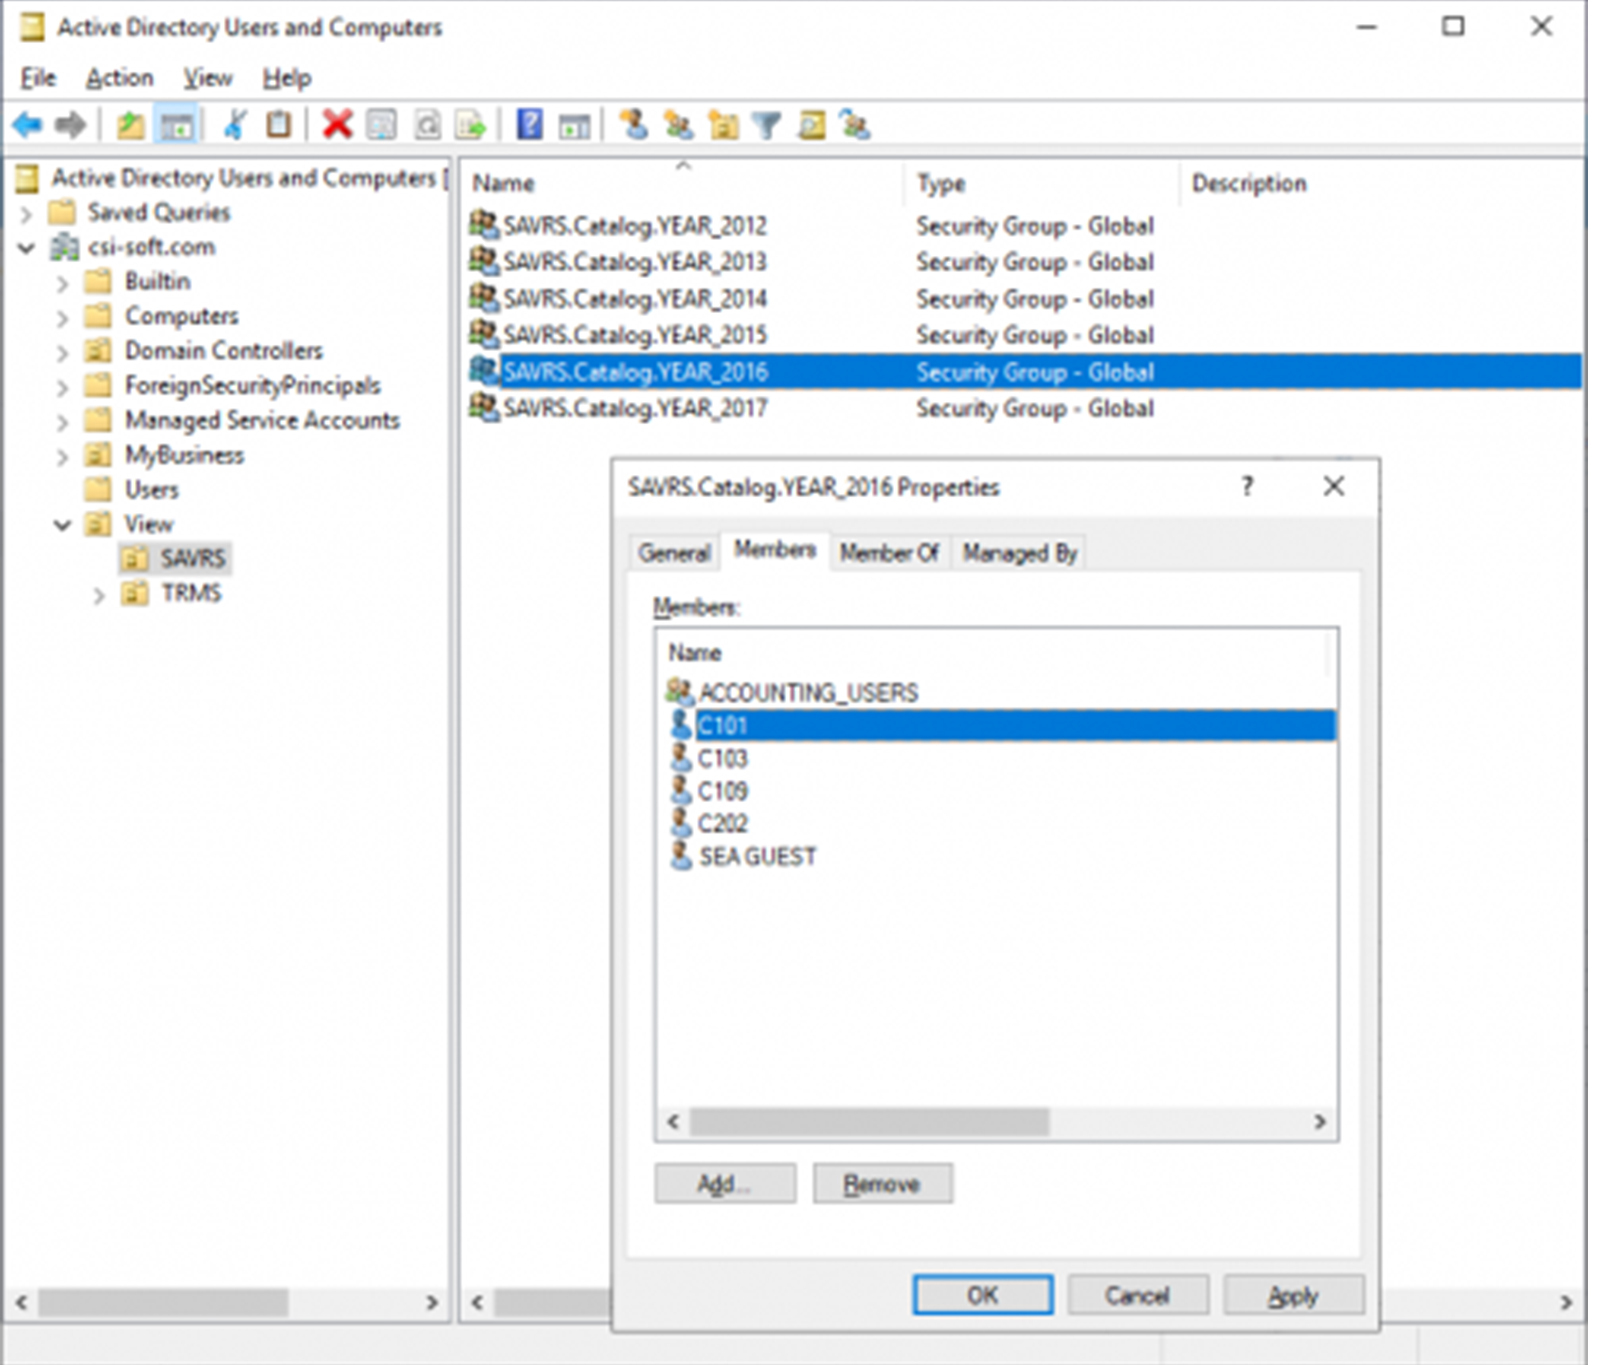Expand the TRMS tree node
The width and height of the screenshot is (1602, 1365).
click(x=98, y=593)
